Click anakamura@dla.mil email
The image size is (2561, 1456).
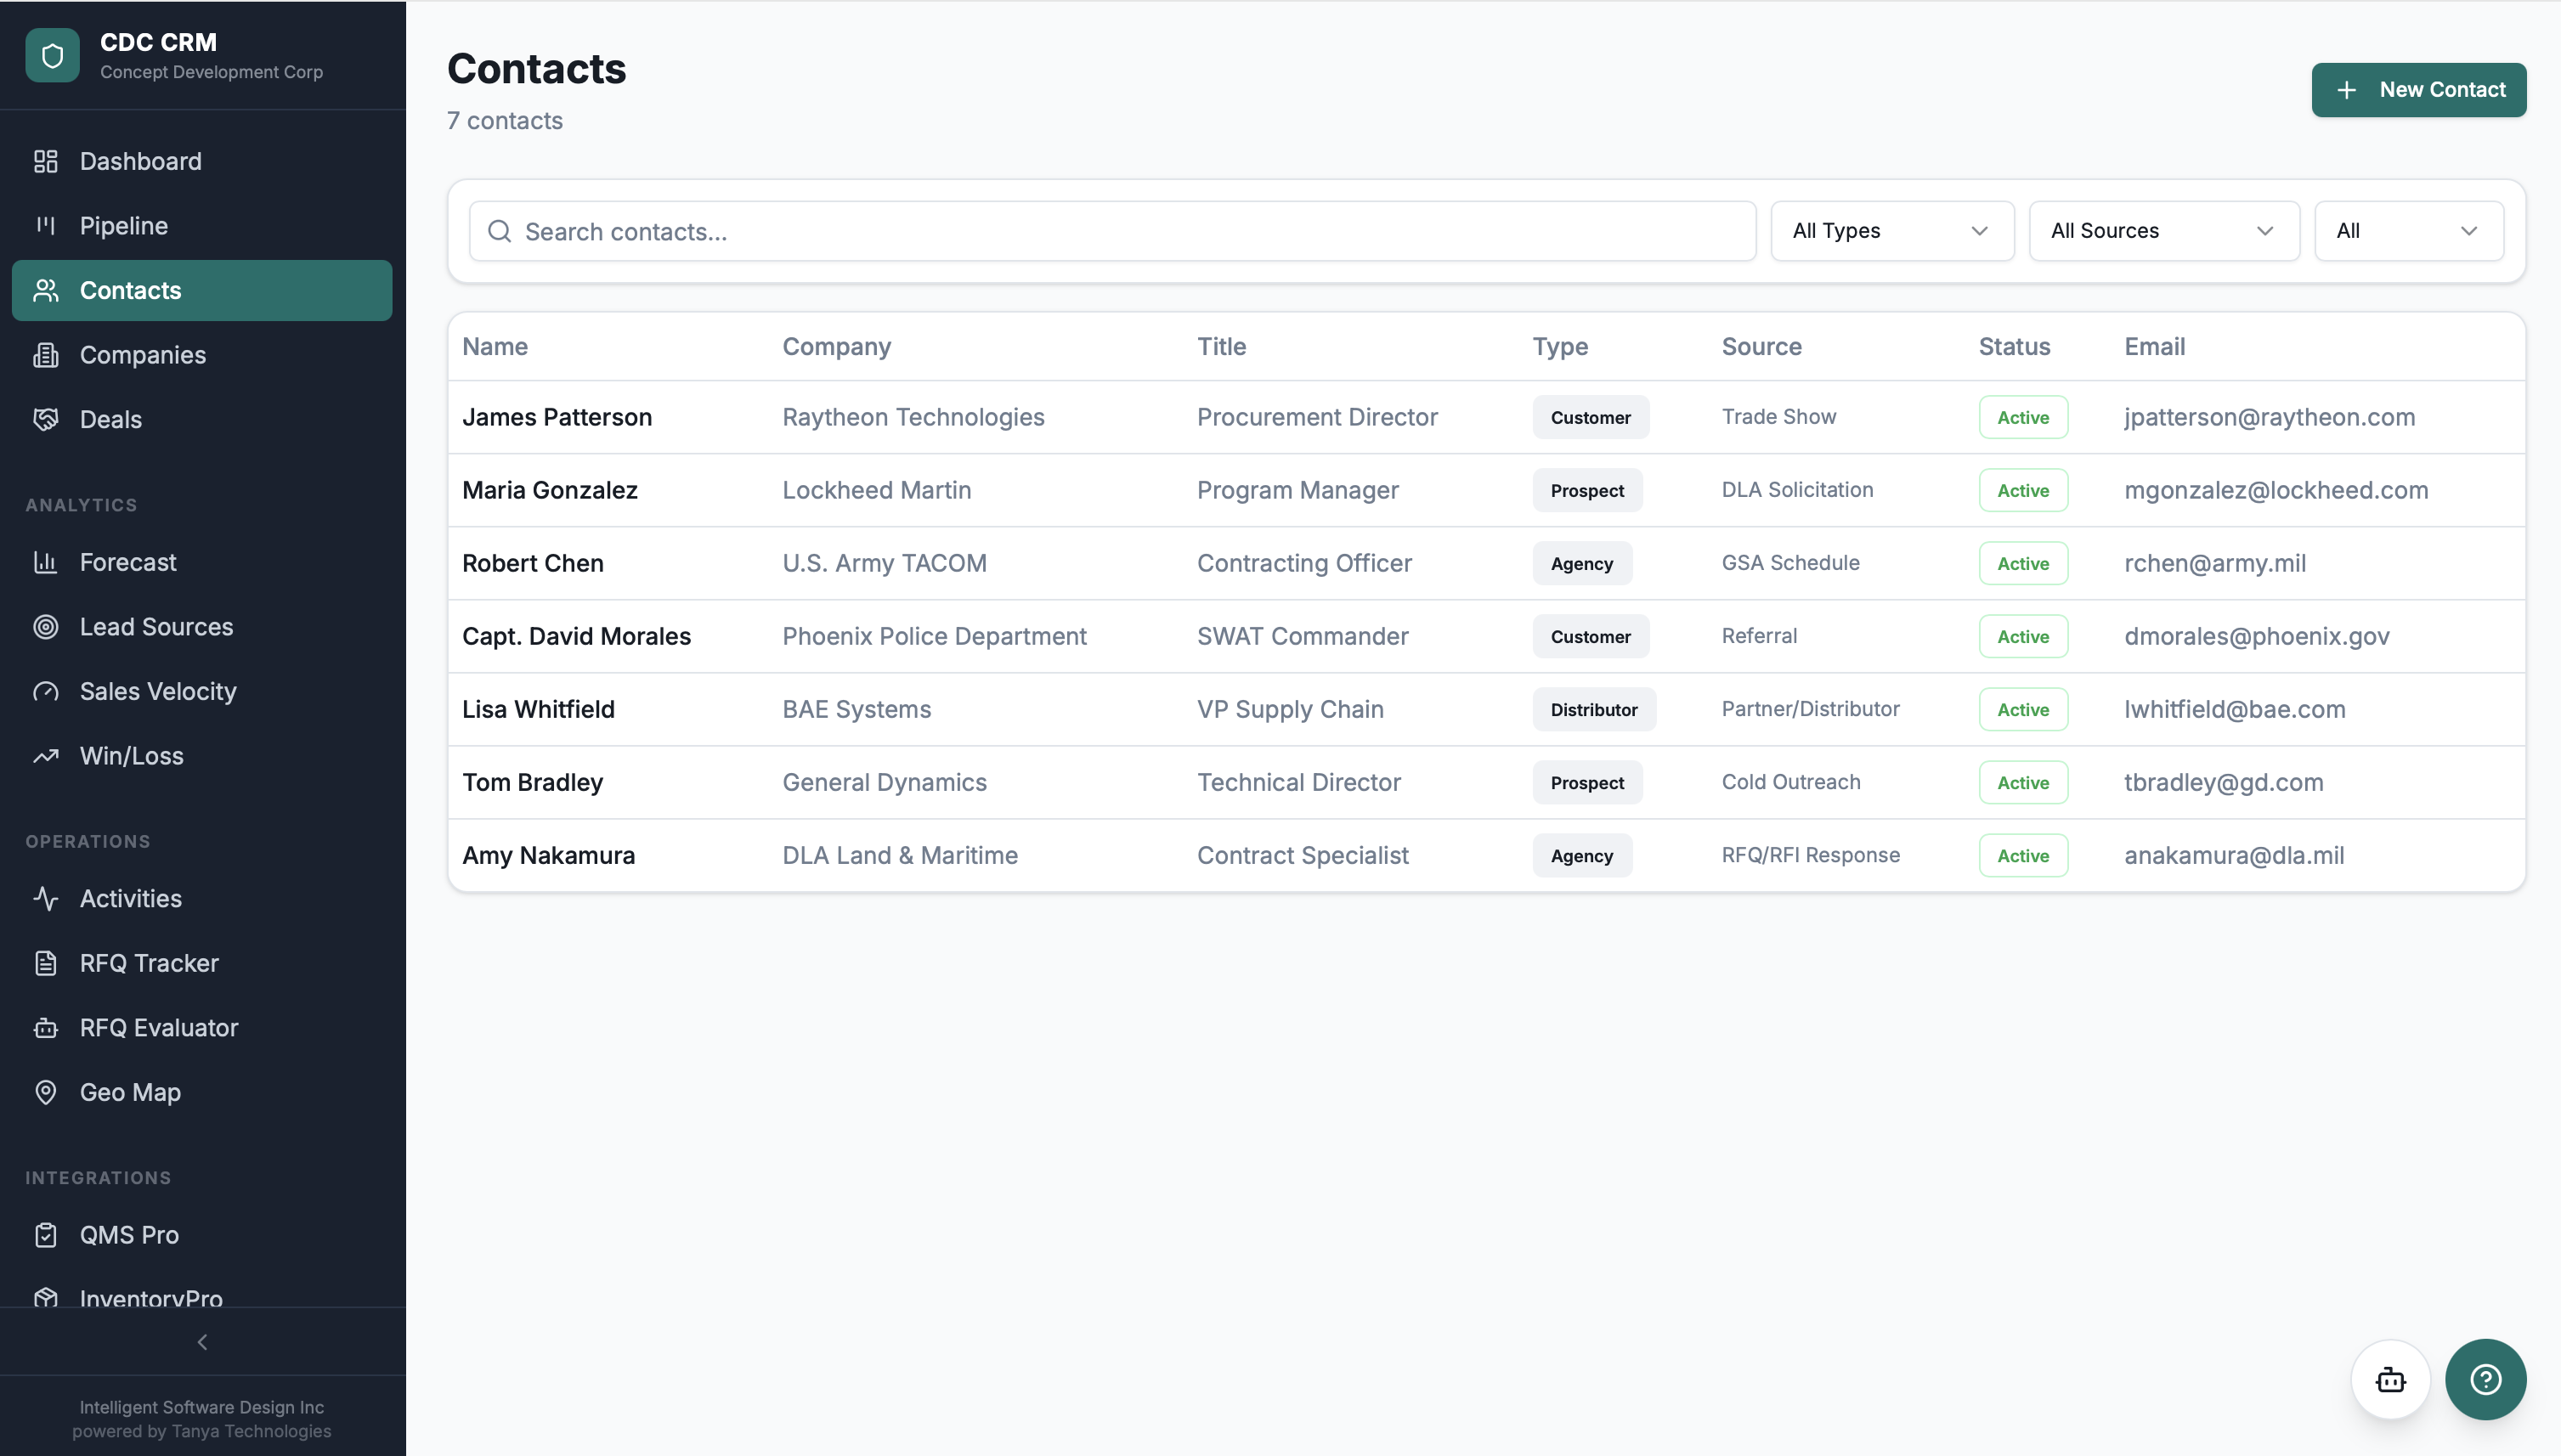click(x=2234, y=855)
